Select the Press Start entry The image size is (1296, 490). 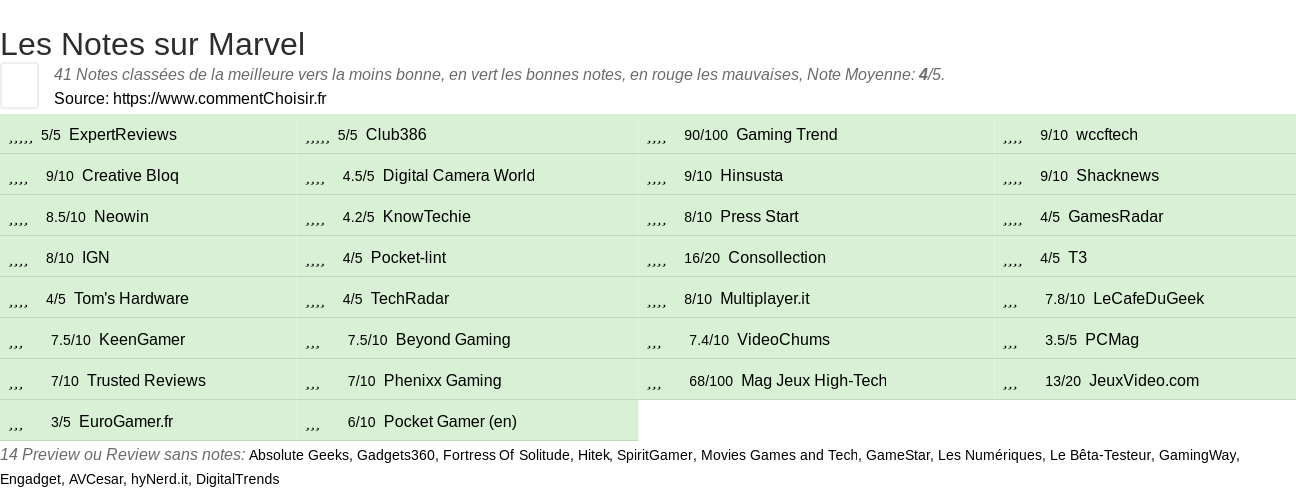point(816,216)
